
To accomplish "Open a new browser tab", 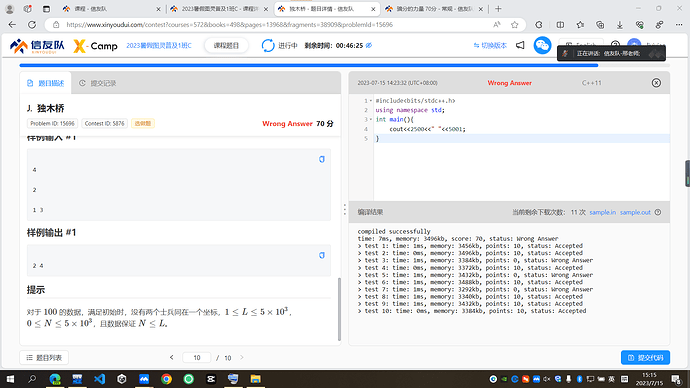I will coord(498,9).
